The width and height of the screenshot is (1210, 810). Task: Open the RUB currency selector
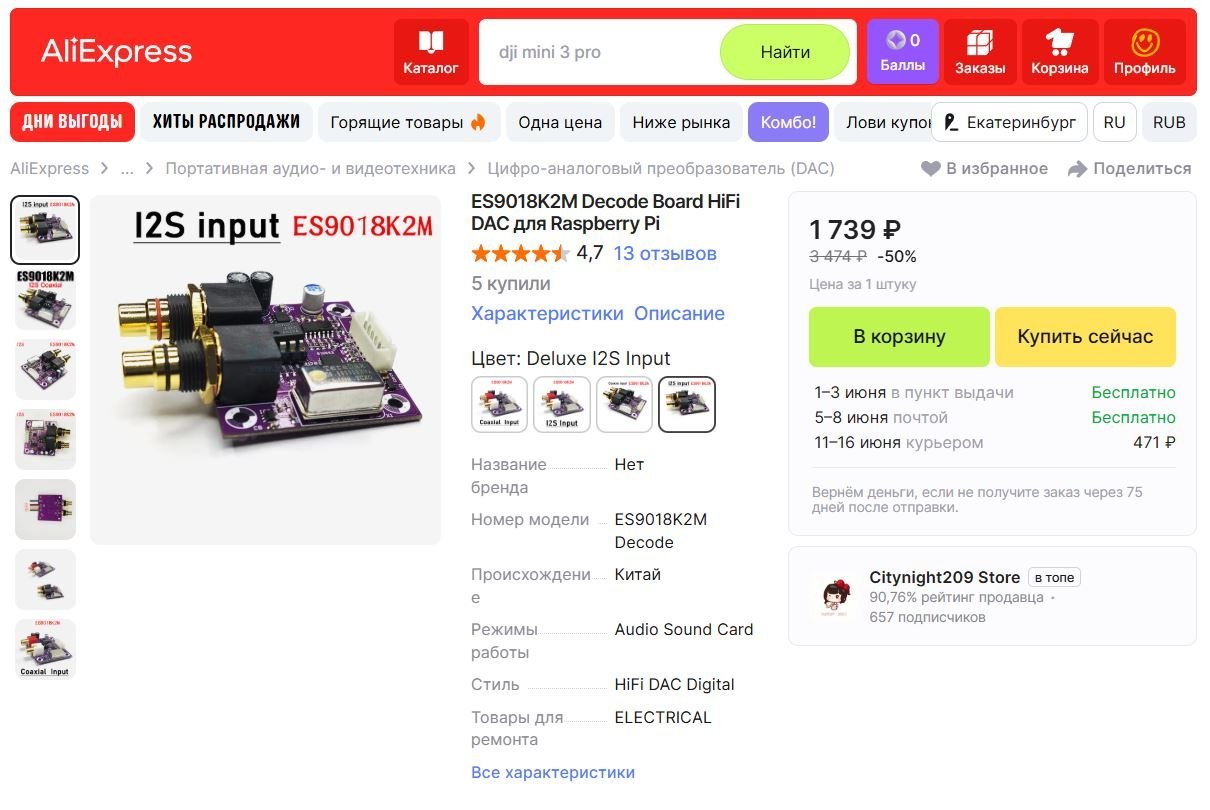pos(1169,122)
